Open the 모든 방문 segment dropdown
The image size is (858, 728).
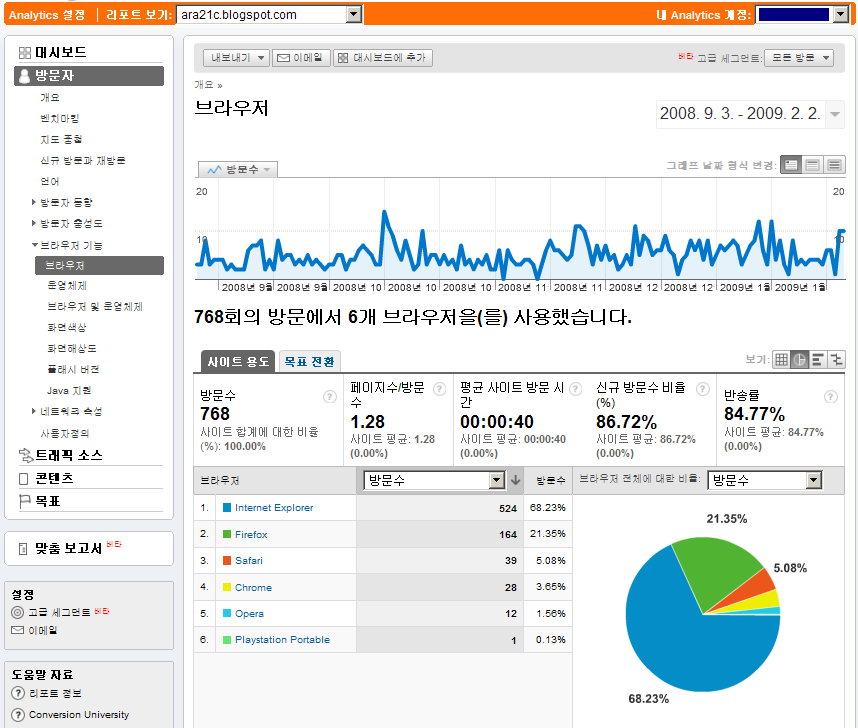point(799,57)
